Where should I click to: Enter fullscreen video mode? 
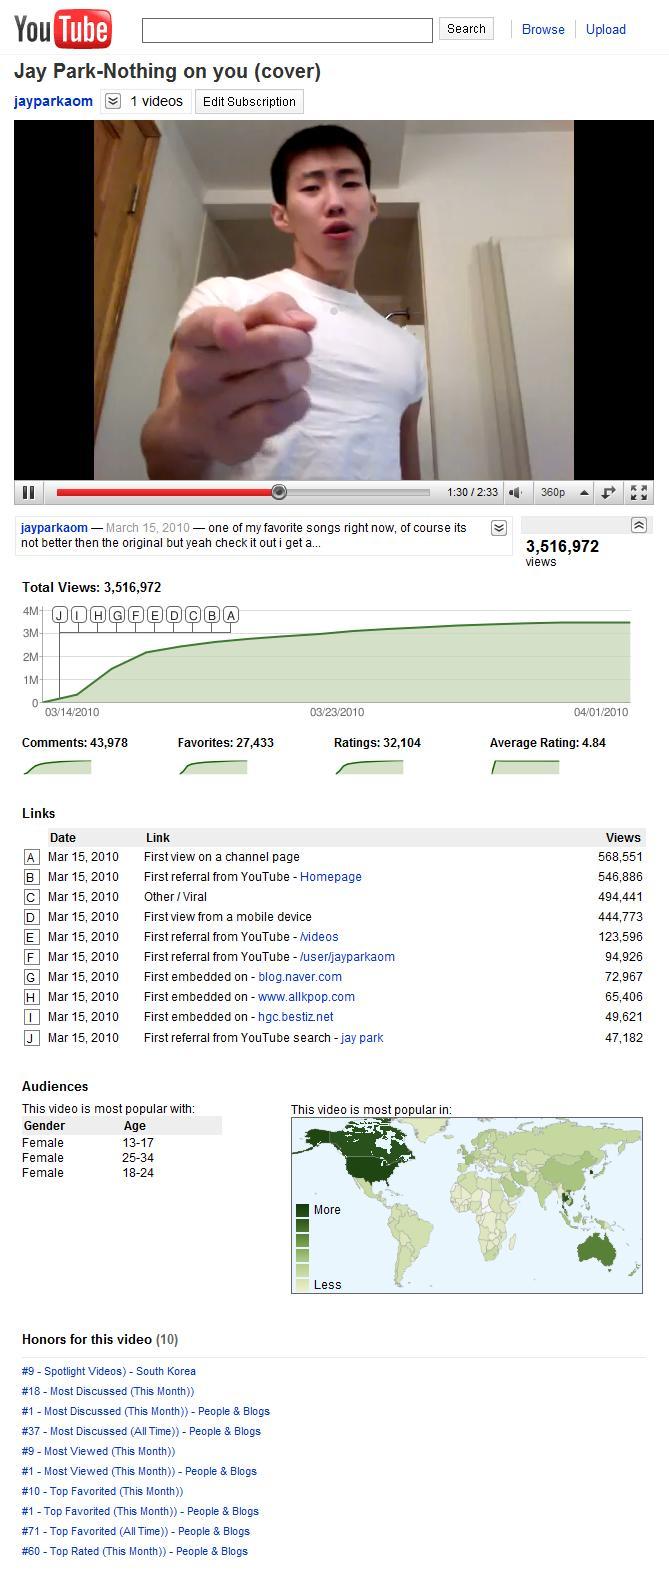coord(639,492)
